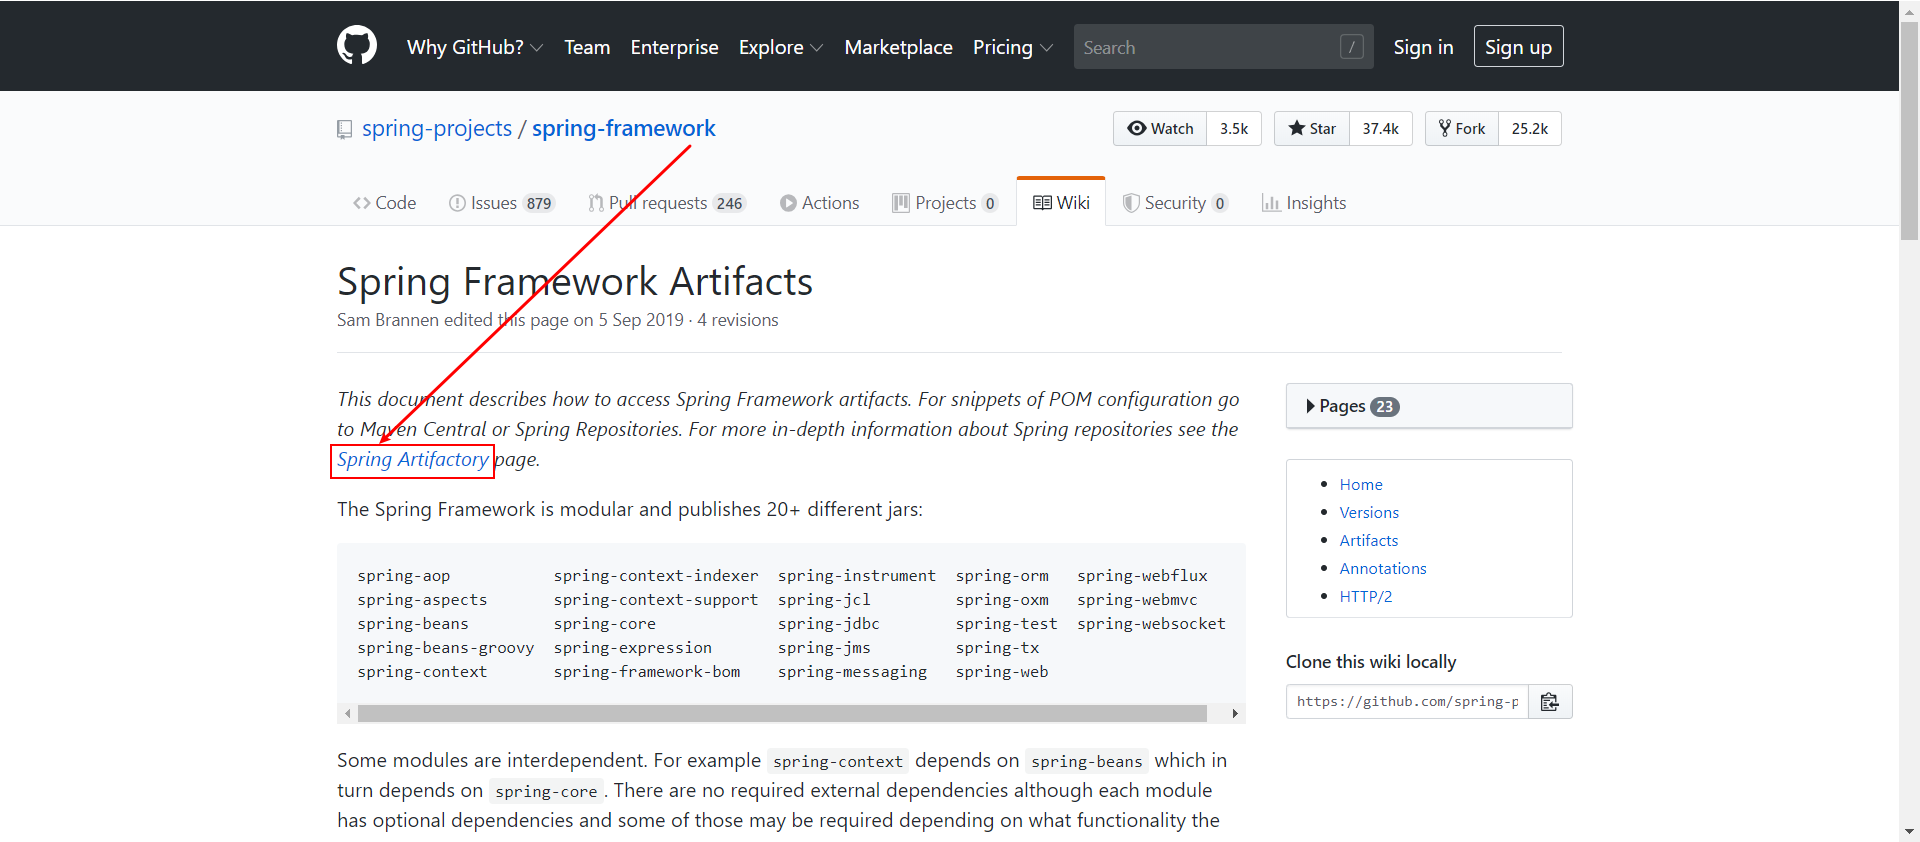Click the Sign up button

pyautogui.click(x=1518, y=47)
